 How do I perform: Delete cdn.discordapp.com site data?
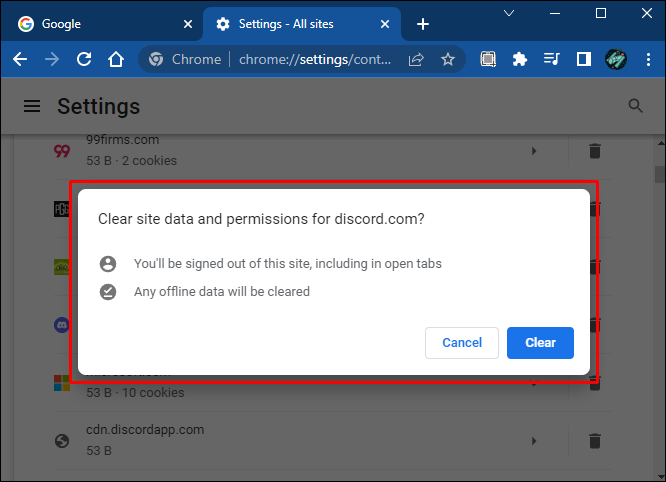point(595,441)
